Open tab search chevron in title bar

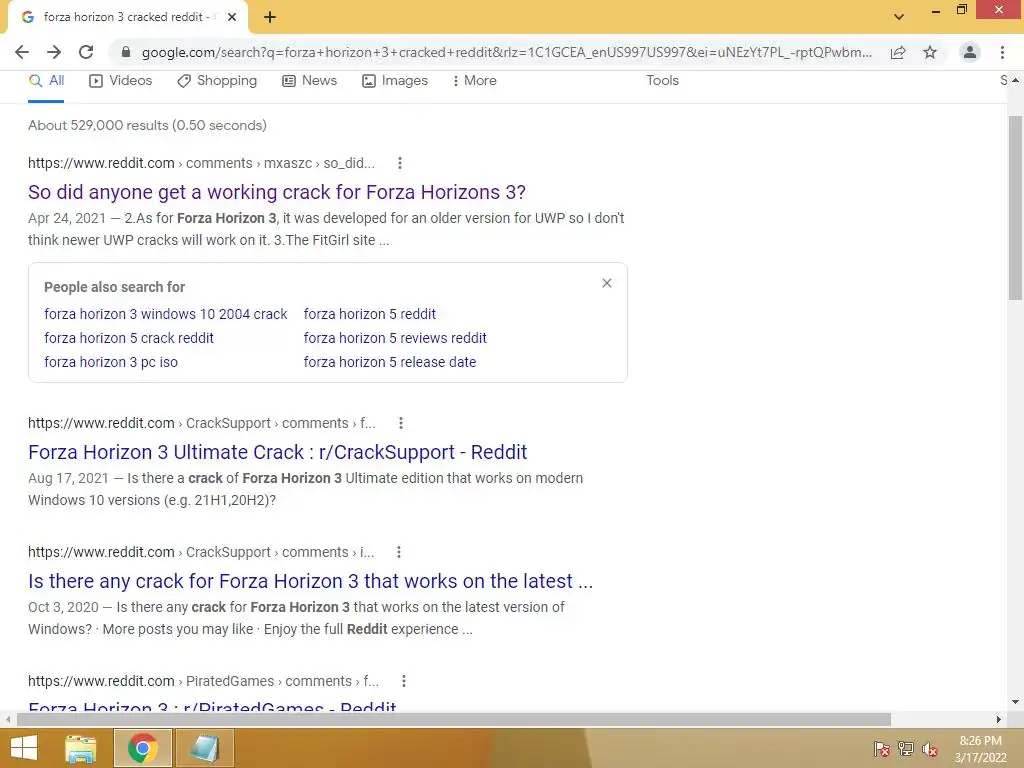click(x=899, y=17)
